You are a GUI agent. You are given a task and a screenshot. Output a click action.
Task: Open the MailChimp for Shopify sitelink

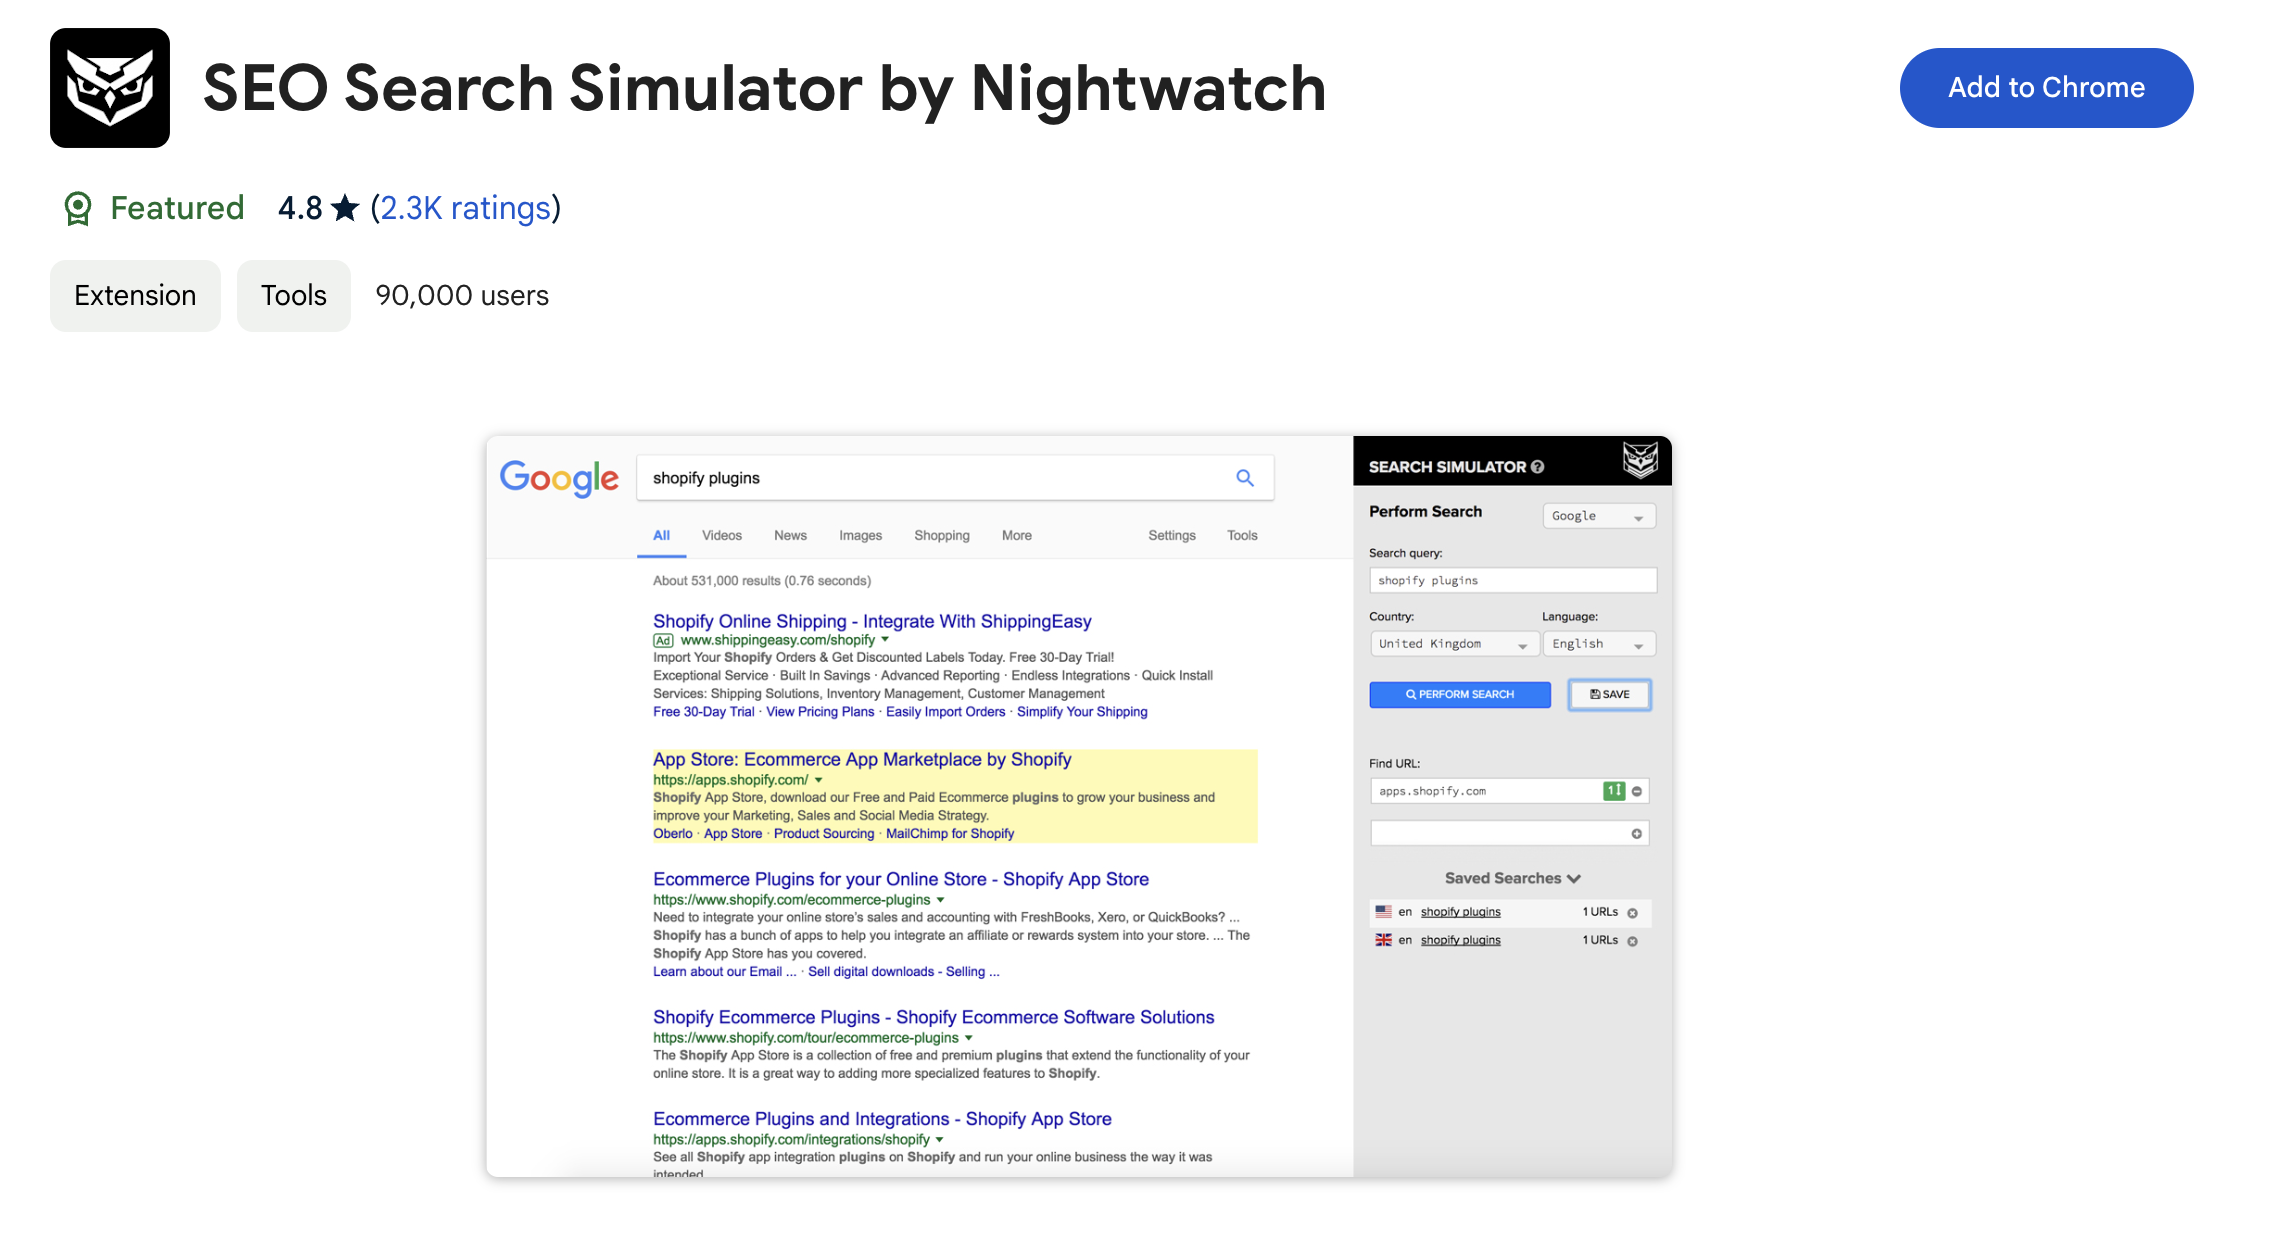950,834
